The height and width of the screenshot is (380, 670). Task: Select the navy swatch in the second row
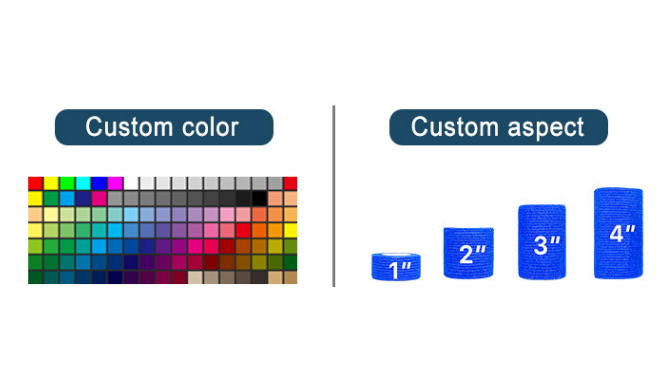click(x=83, y=199)
